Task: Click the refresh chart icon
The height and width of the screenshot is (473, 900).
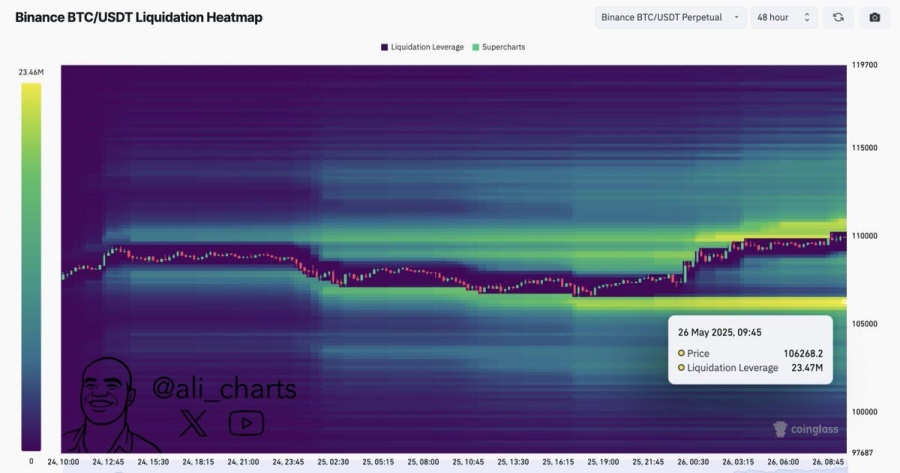Action: 837,18
